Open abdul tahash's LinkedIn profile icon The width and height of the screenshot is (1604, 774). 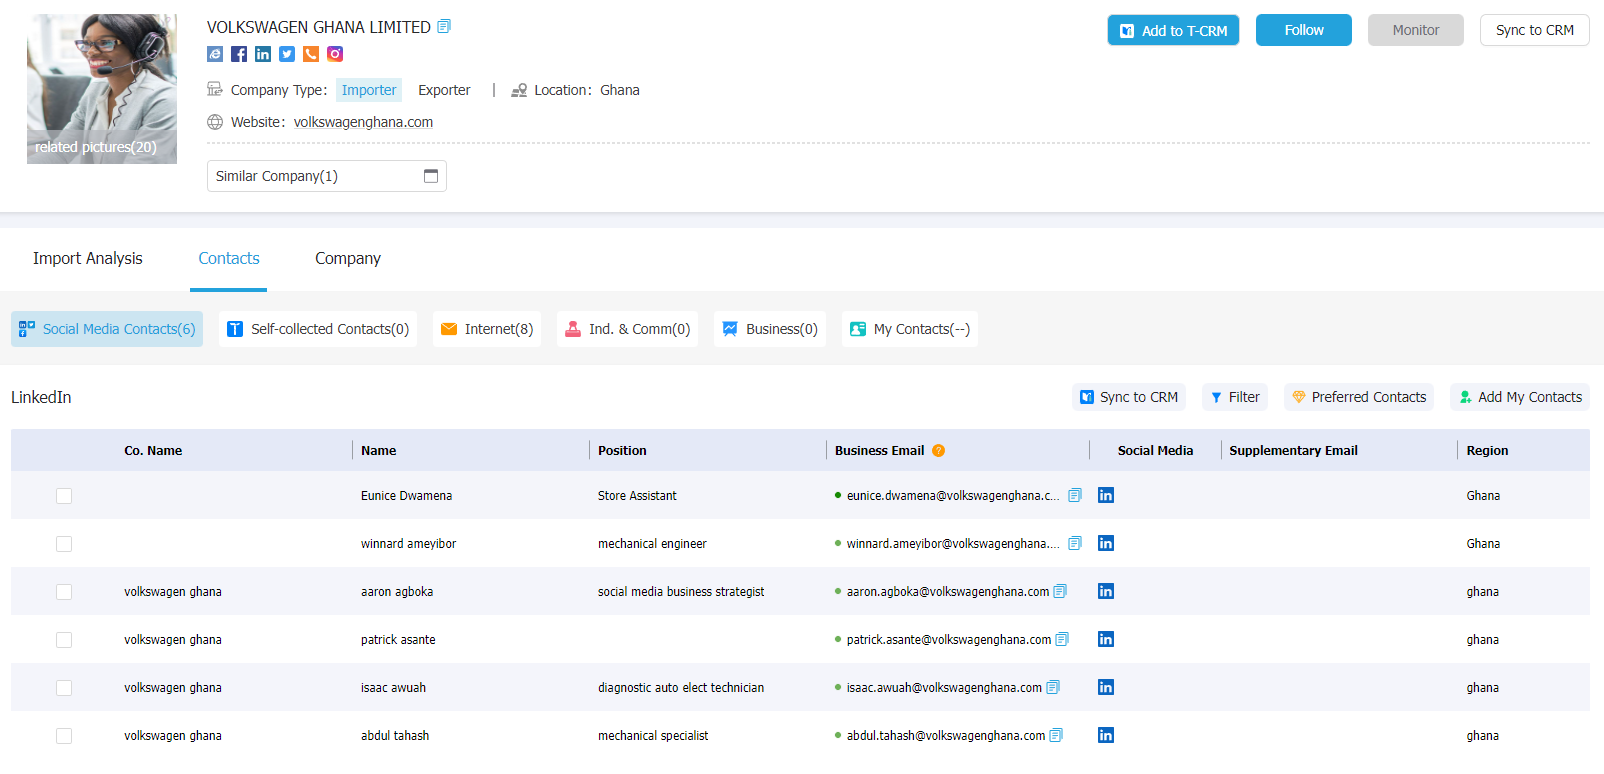point(1106,735)
